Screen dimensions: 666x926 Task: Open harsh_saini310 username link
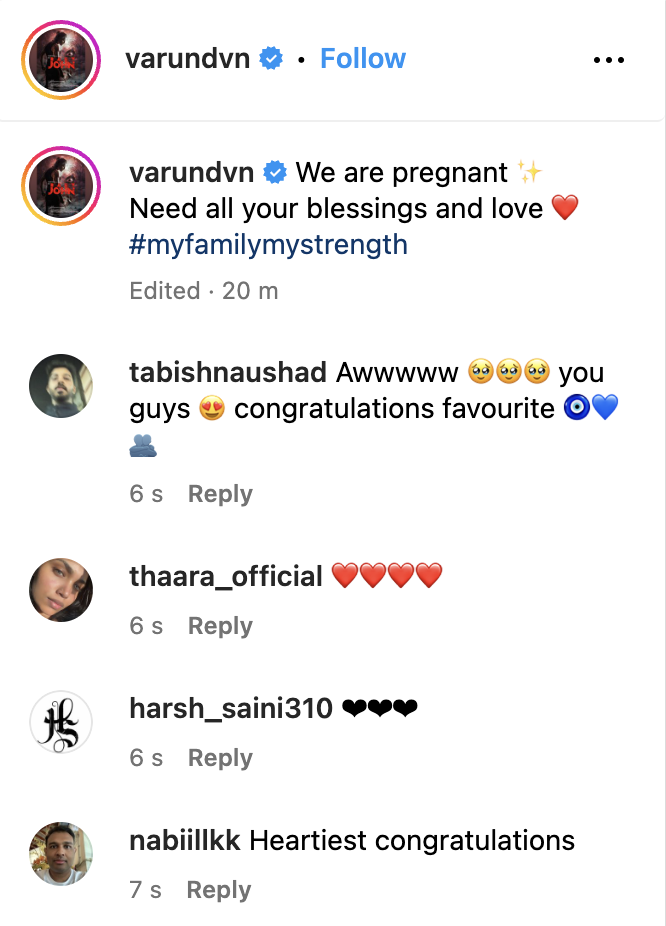pos(231,708)
